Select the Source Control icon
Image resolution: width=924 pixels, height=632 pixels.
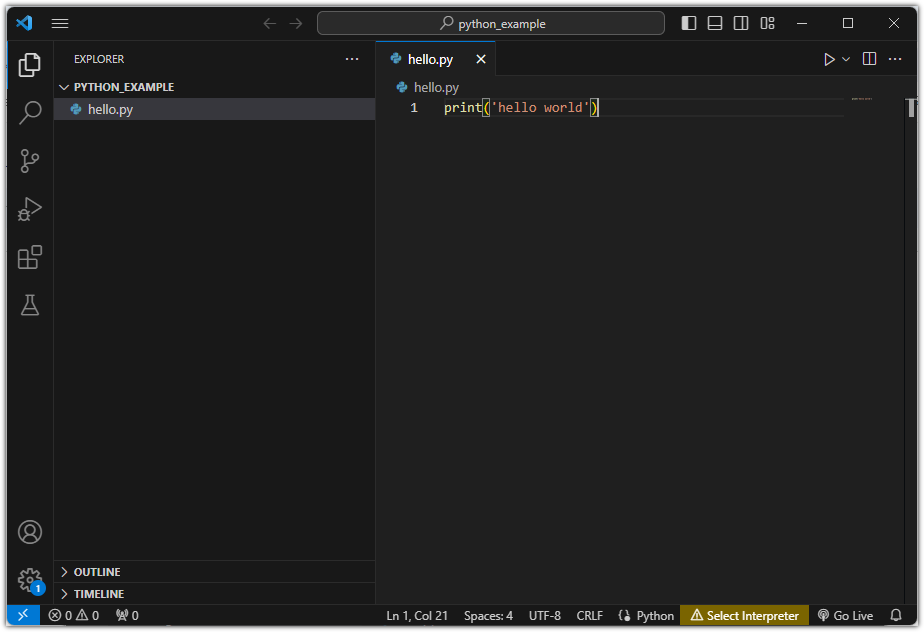tap(29, 161)
